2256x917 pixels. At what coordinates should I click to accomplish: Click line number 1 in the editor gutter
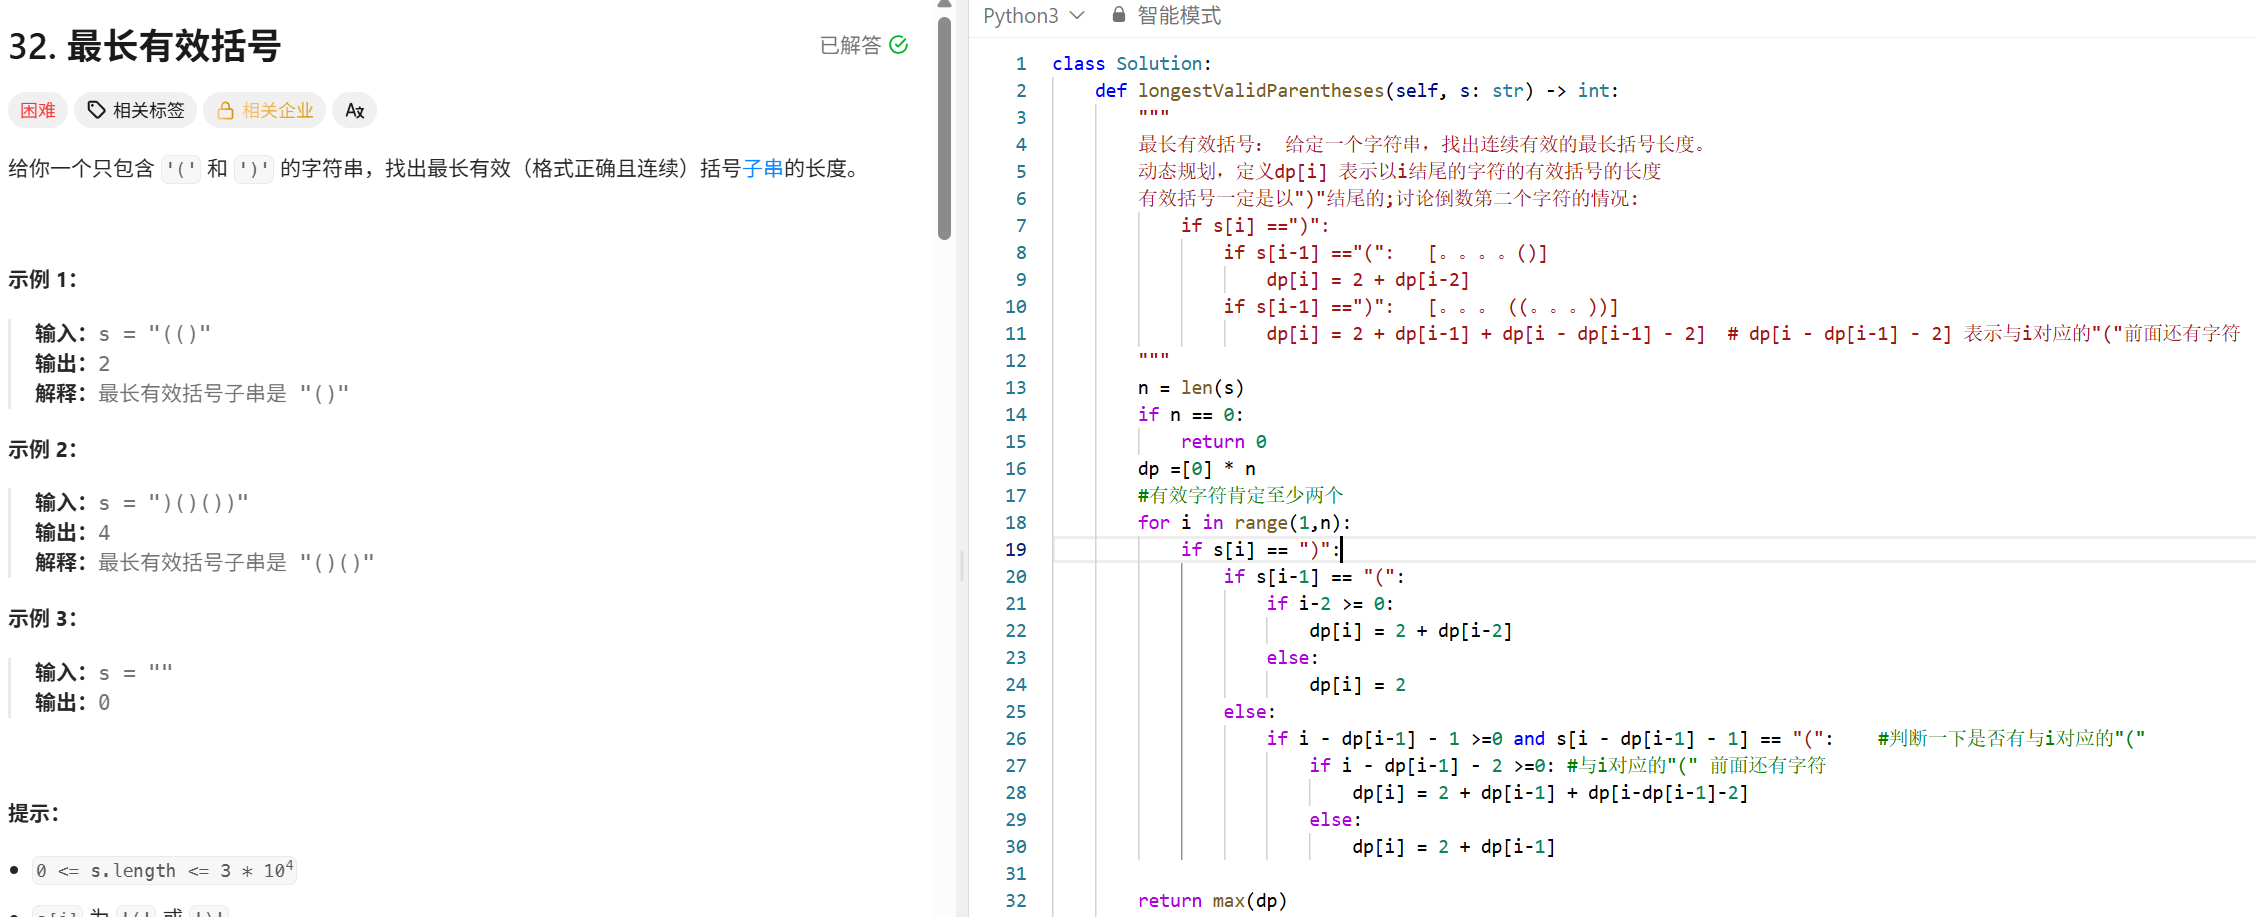point(1021,64)
